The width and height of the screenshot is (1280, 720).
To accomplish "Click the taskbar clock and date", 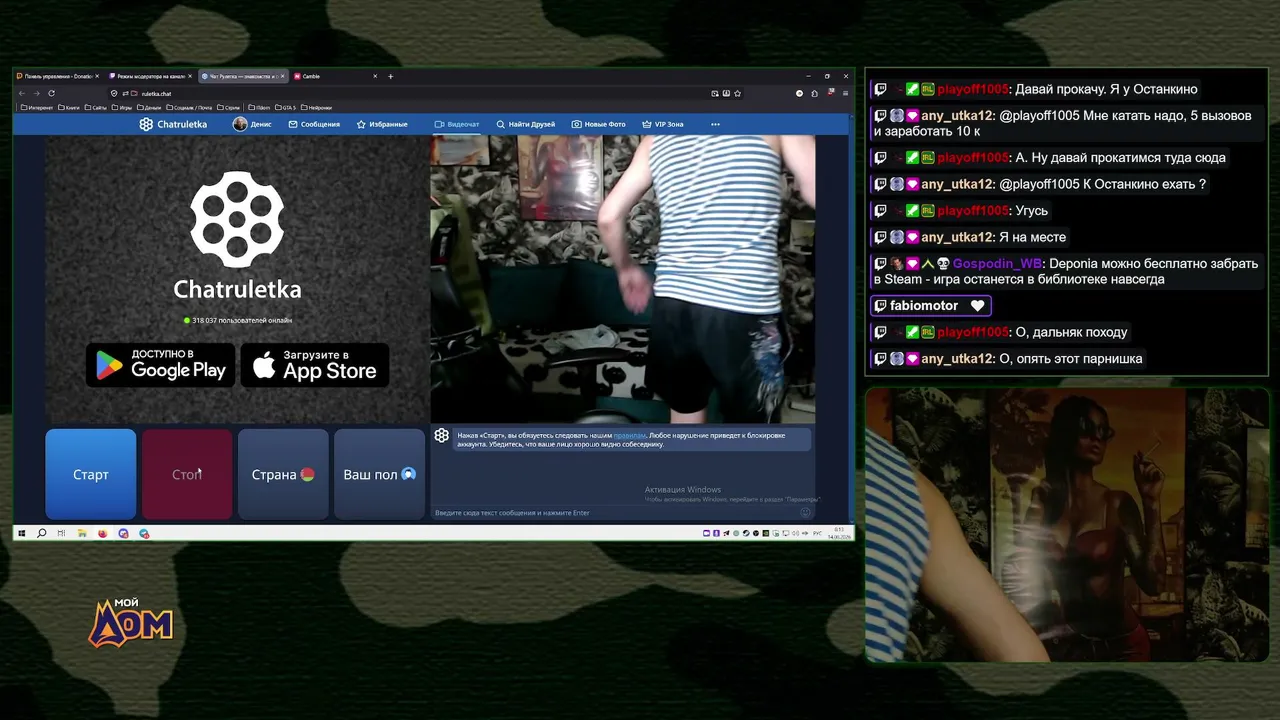I will (x=838, y=533).
